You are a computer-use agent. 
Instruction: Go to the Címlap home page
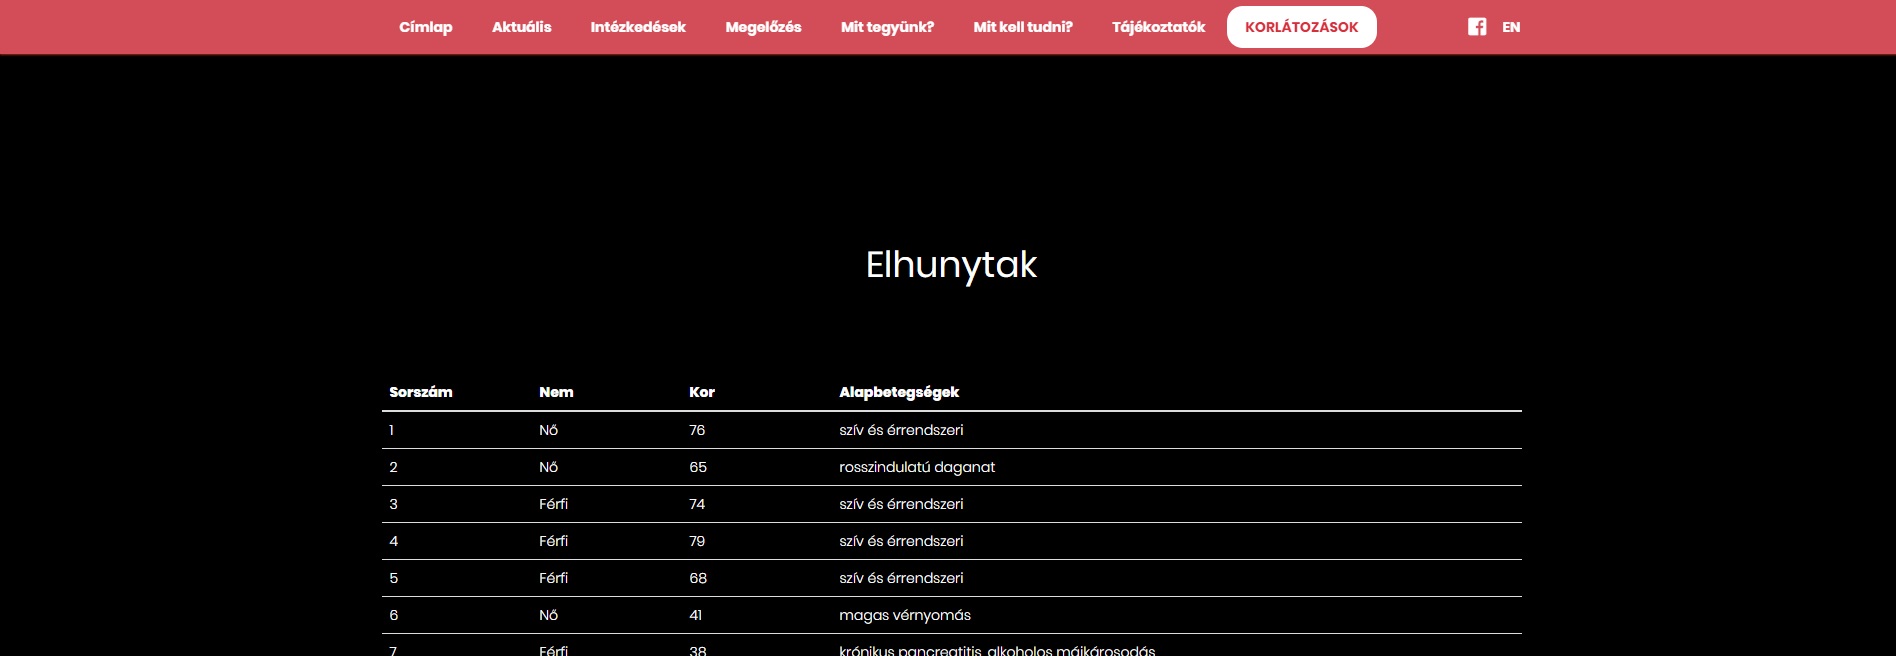tap(425, 27)
